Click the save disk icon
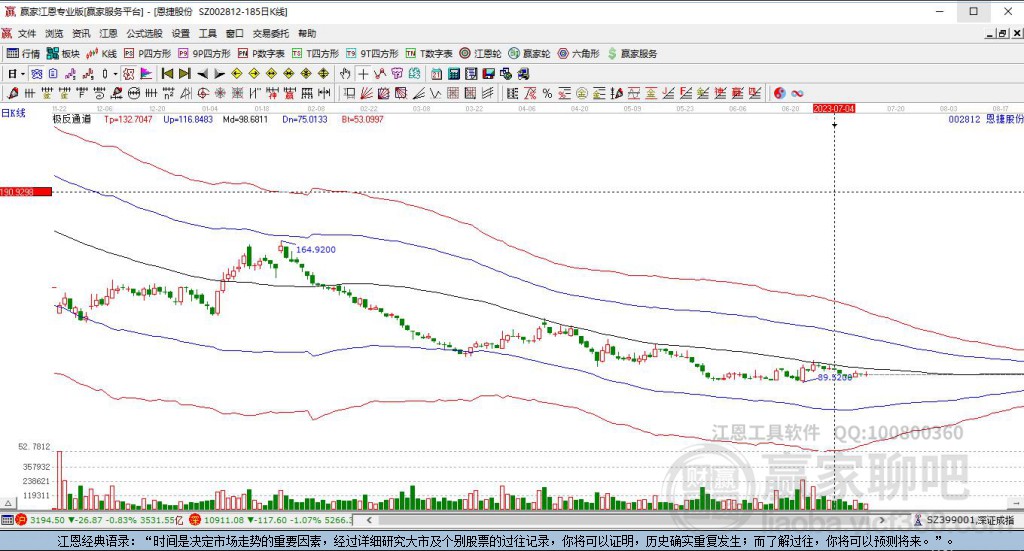 click(488, 74)
